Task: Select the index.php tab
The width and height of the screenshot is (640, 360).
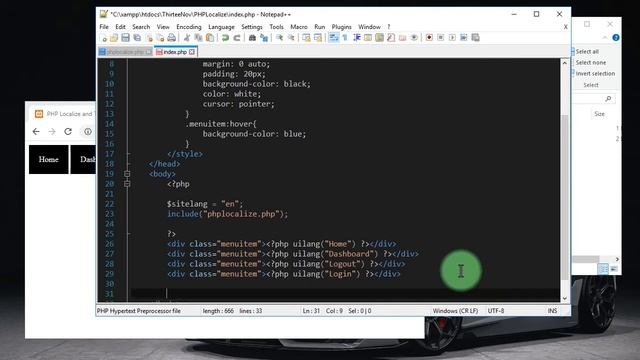Action: (x=175, y=52)
